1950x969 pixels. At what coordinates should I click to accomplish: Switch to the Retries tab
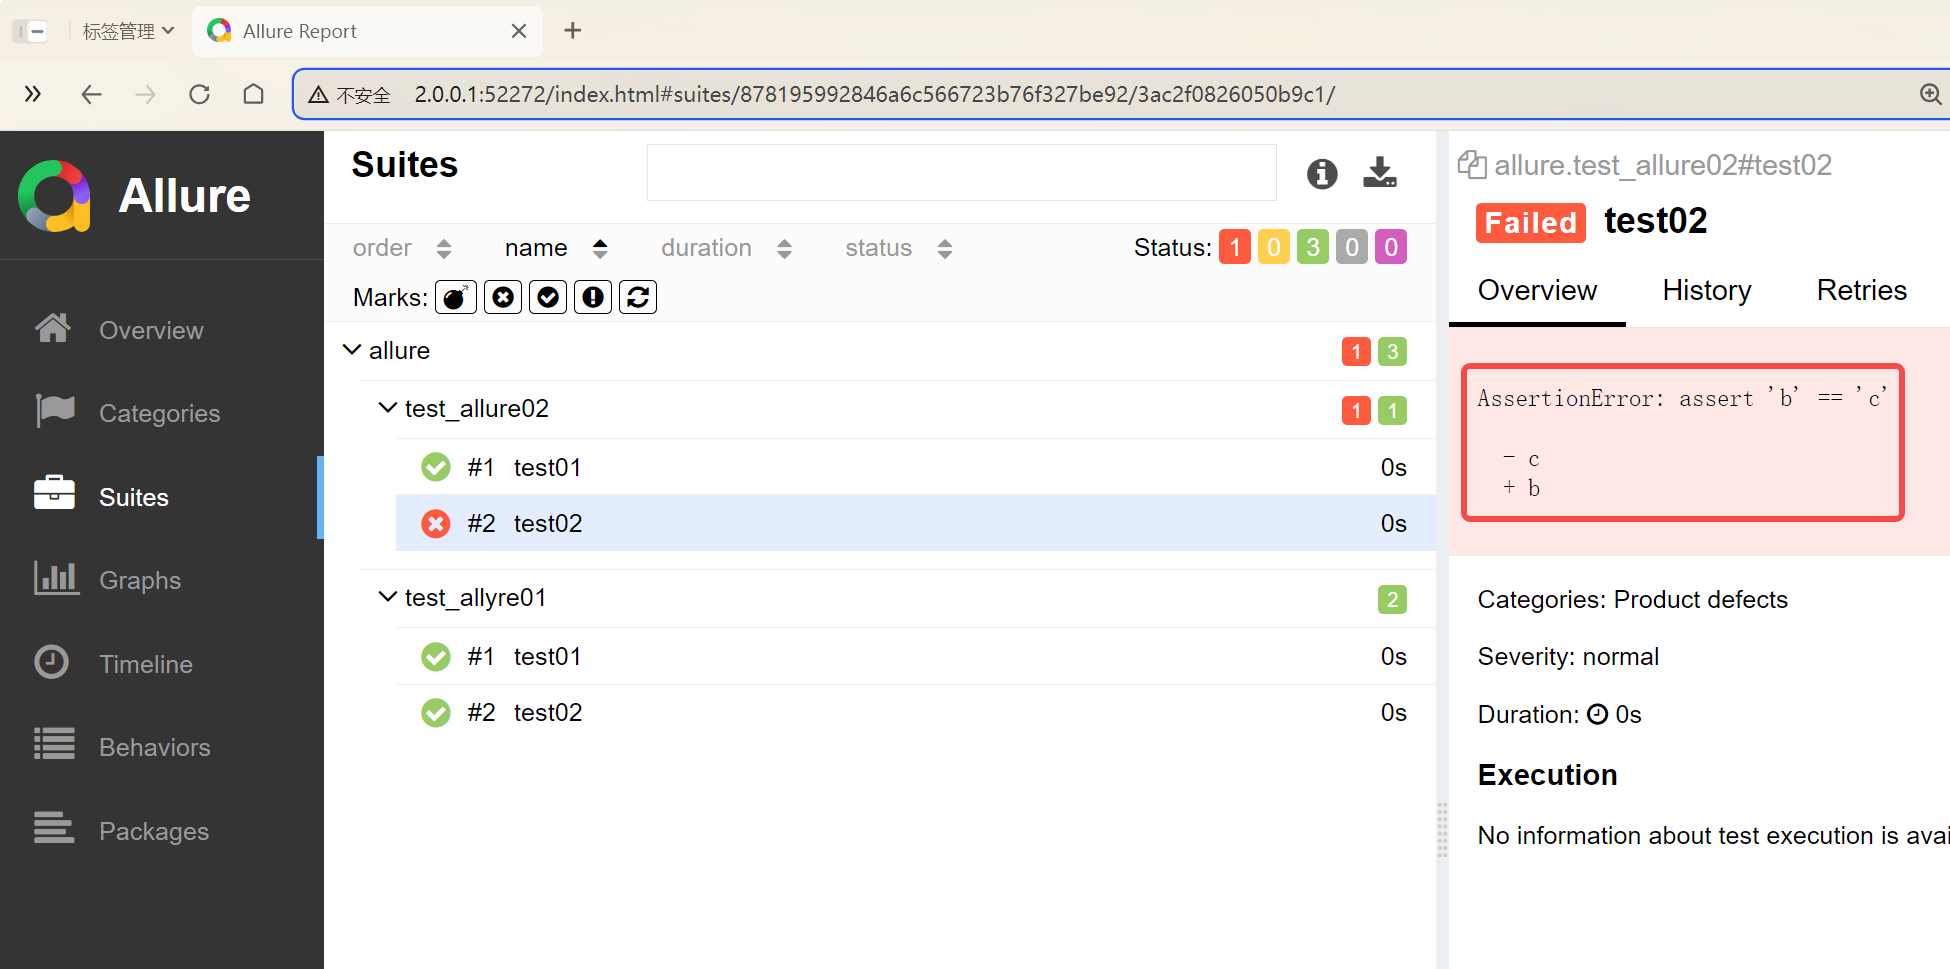click(1861, 290)
